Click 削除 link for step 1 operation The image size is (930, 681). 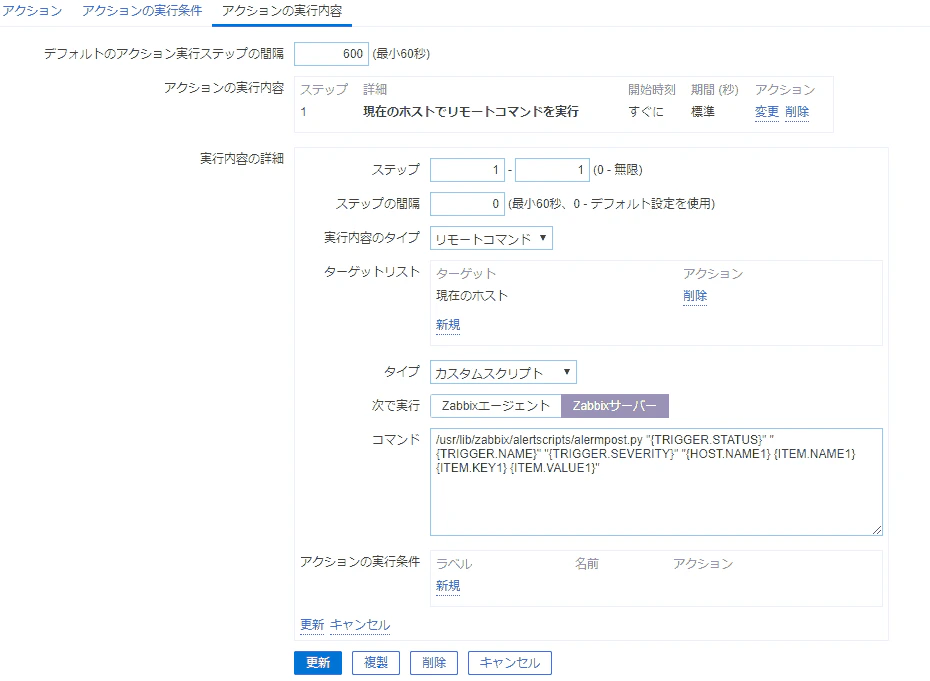797,112
